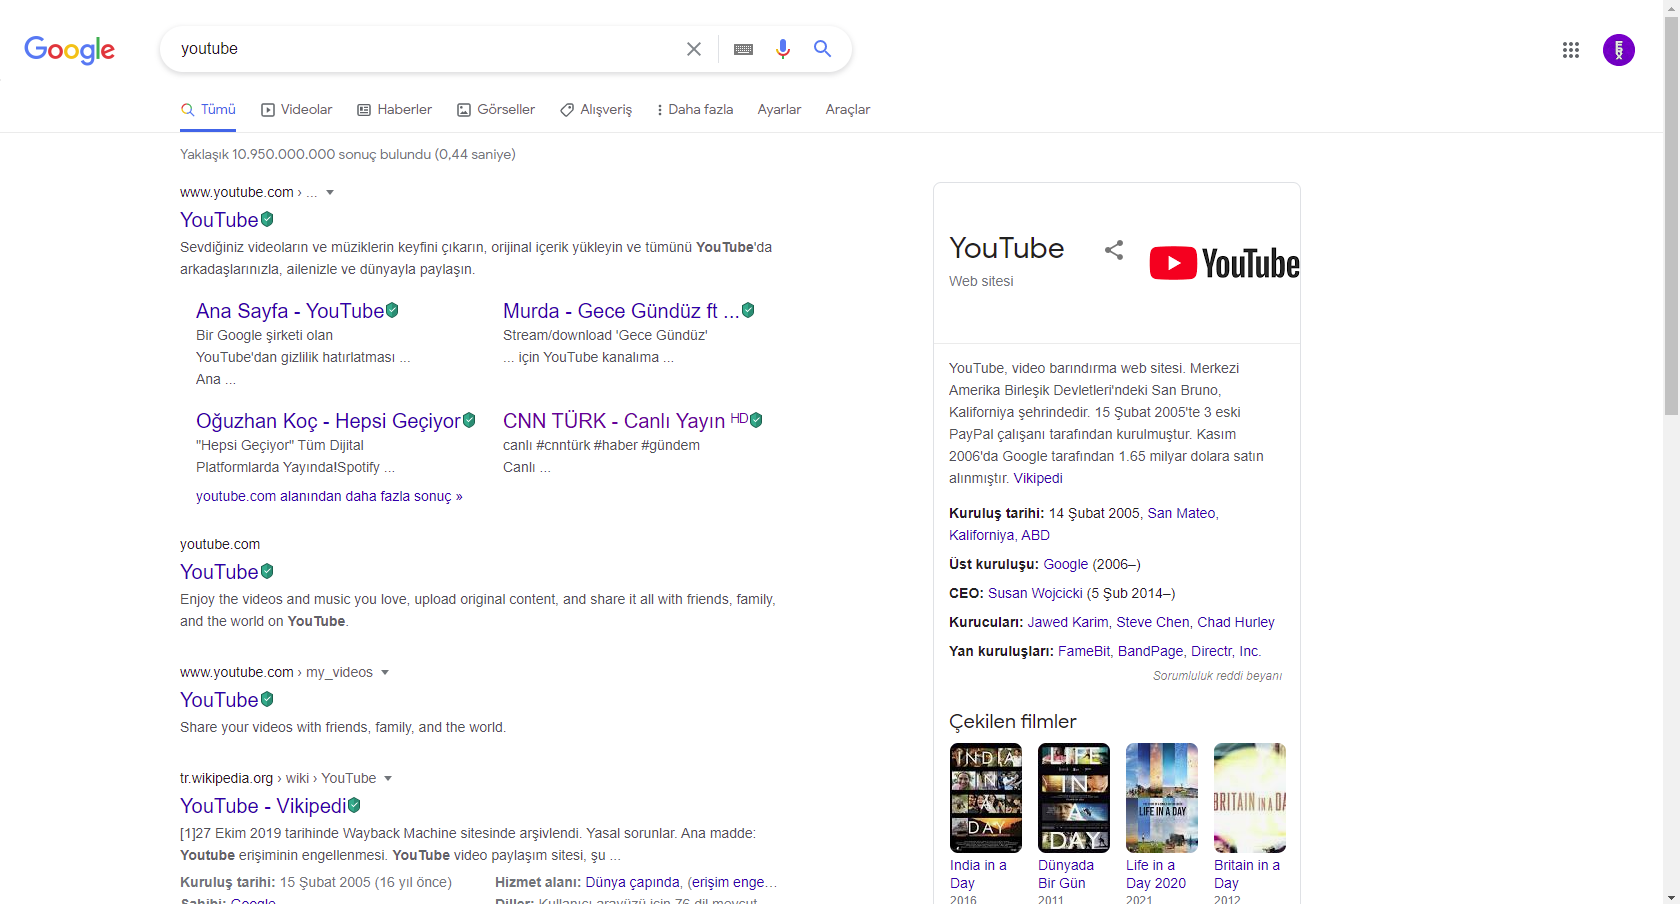This screenshot has width=1680, height=904.
Task: Open the San Mateo link
Action: 1181,513
